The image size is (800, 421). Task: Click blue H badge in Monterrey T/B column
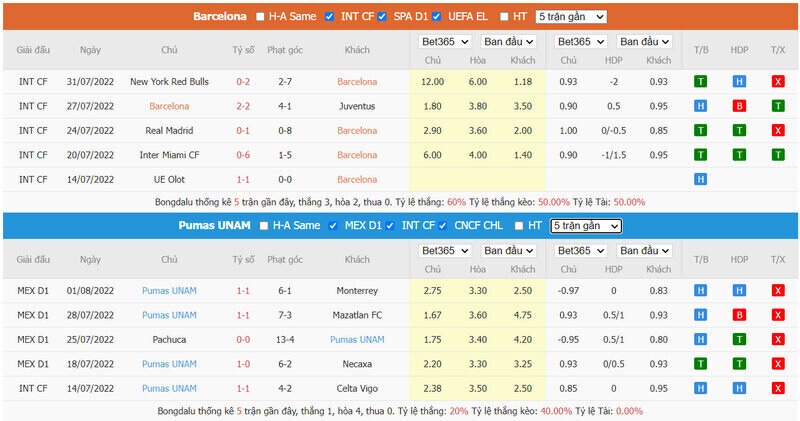(701, 291)
